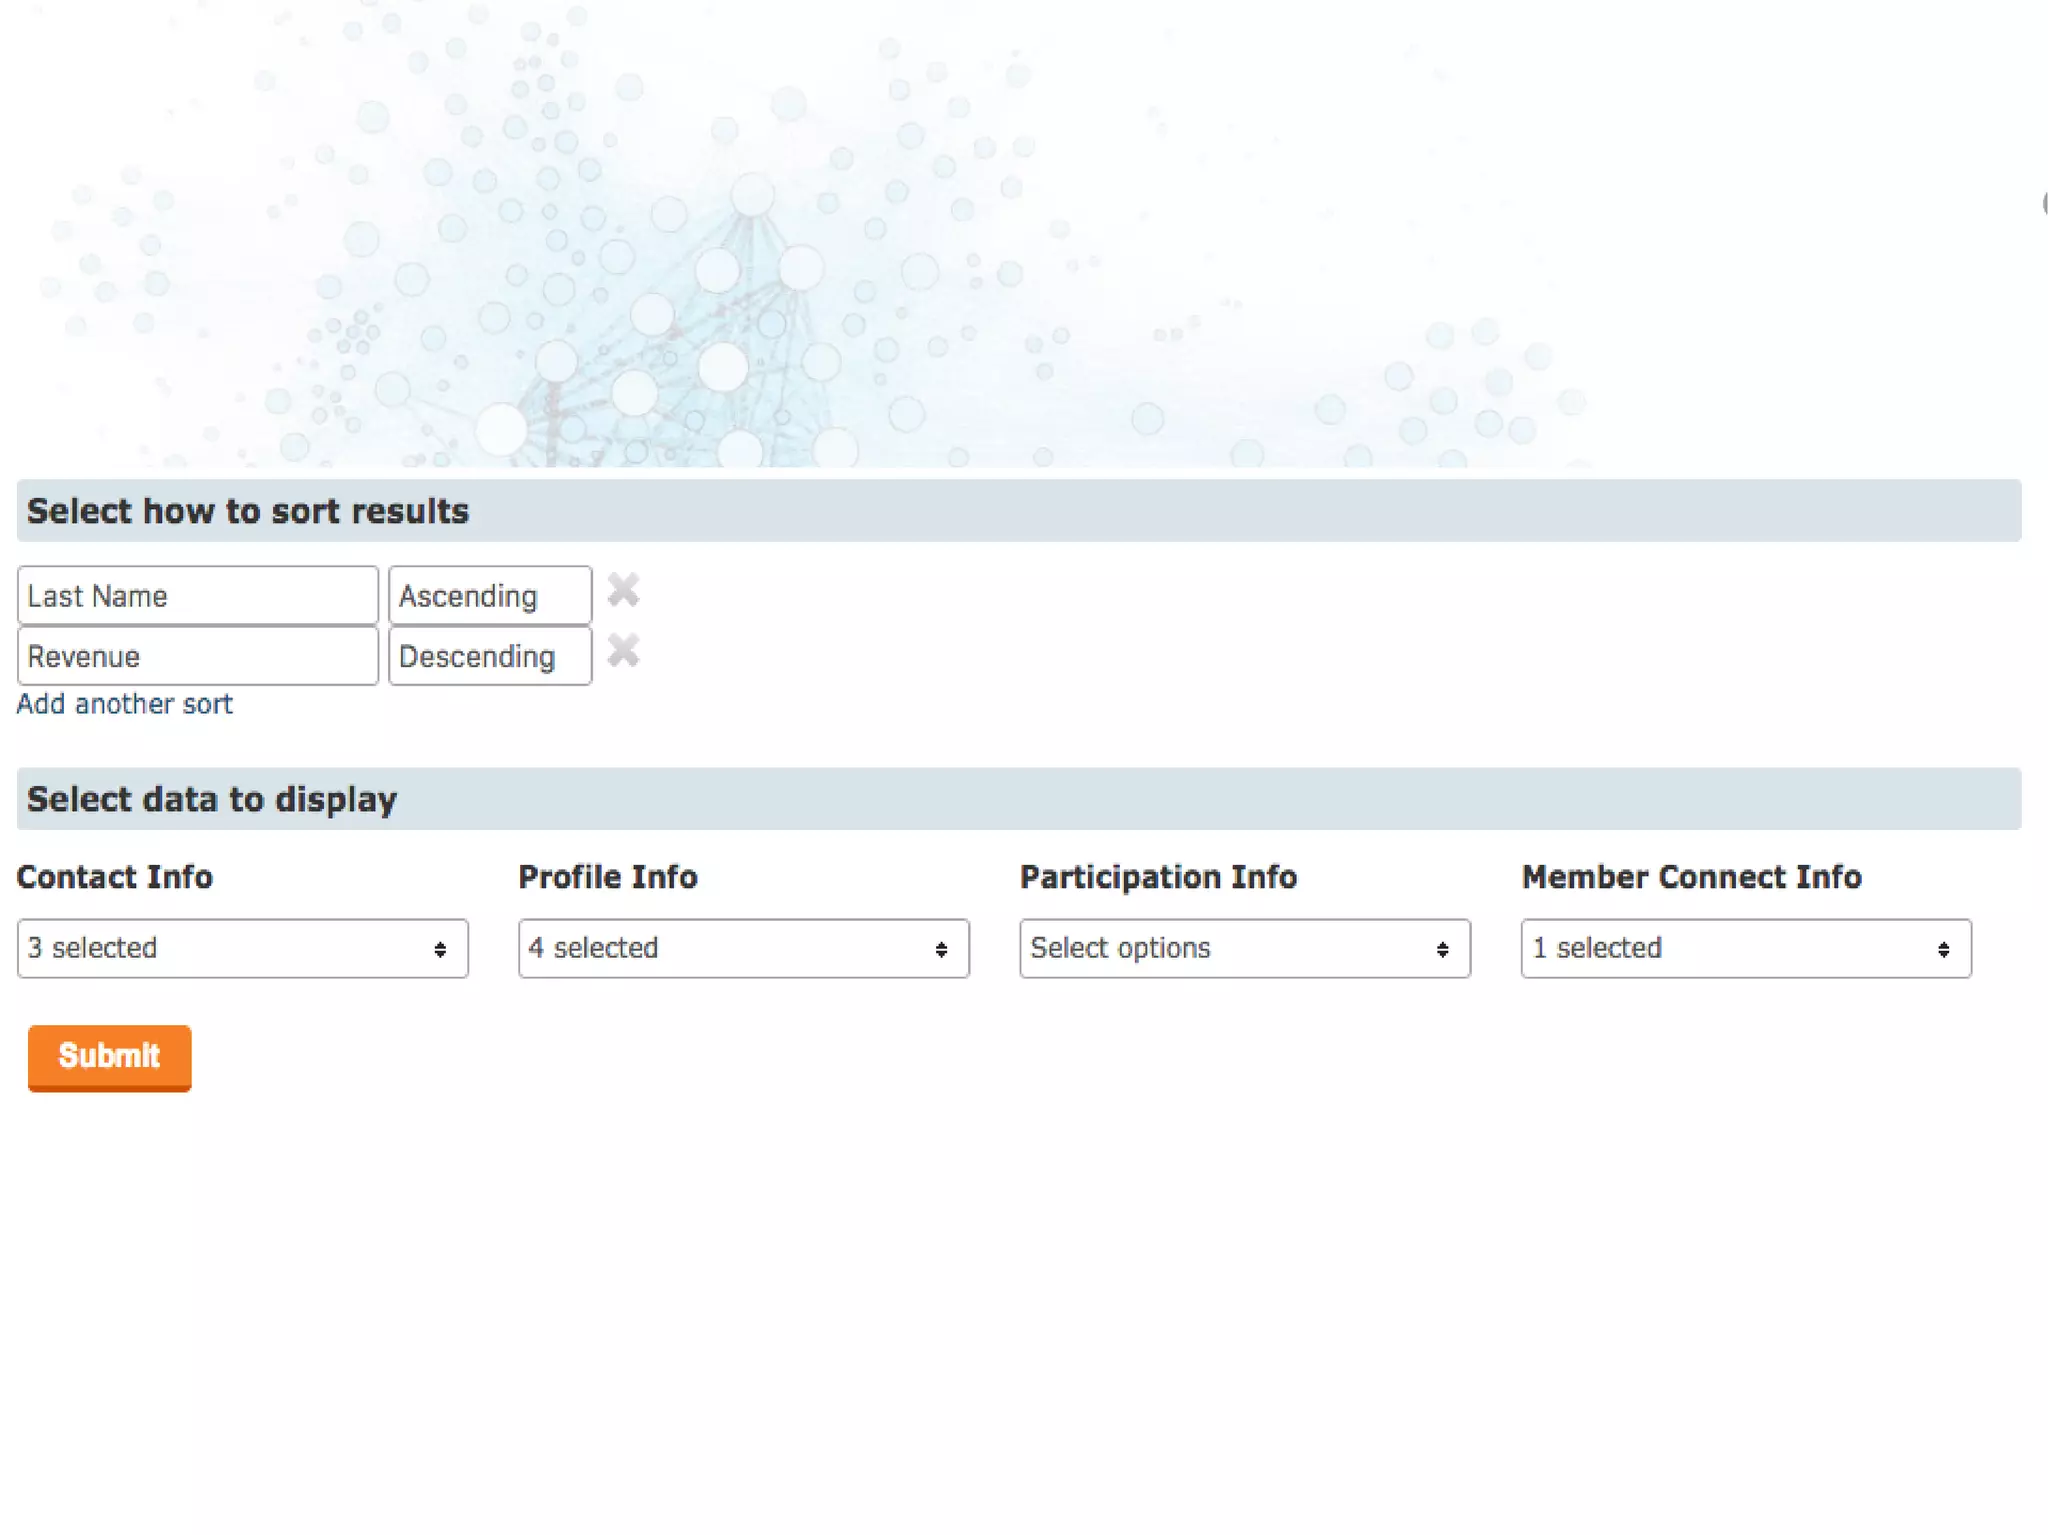This screenshot has height=1535, width=2048.
Task: Remove the Last Name sort row
Action: pos(623,591)
